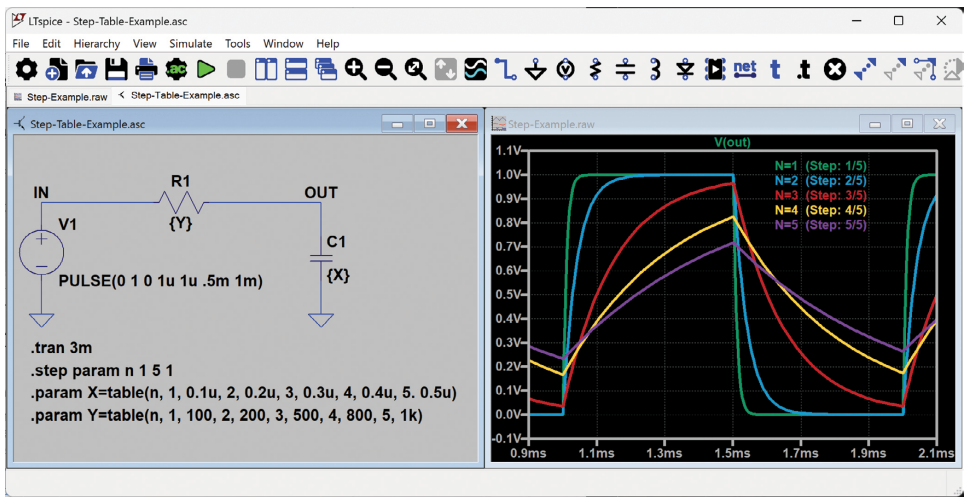Image resolution: width=975 pixels, height=503 pixels.
Task: Zoom to fit with the magnifier arrows icon
Action: [x=415, y=69]
